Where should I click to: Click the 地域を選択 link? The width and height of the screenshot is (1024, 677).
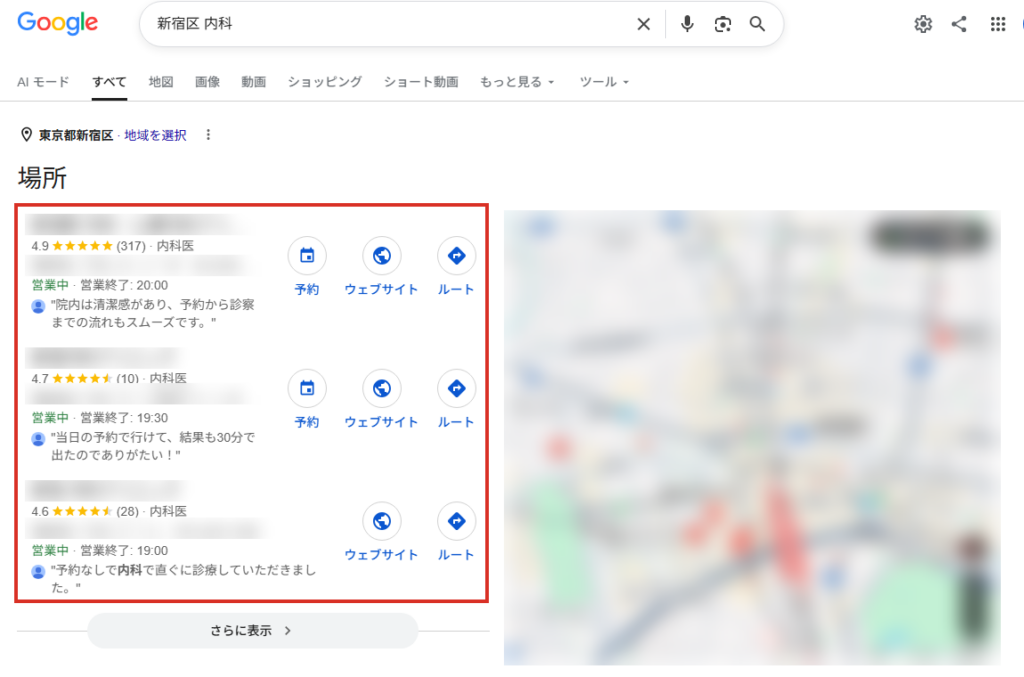155,135
